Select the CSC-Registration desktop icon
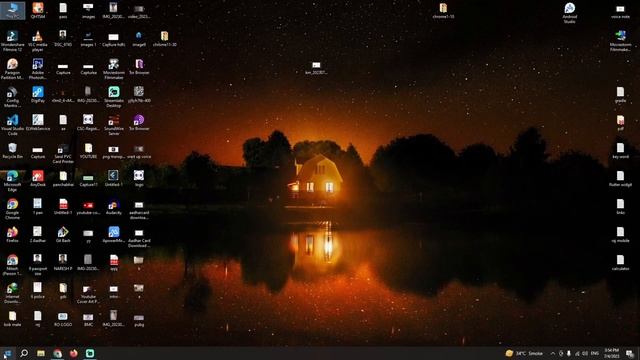Screen dimensions: 640x360 click(x=88, y=122)
